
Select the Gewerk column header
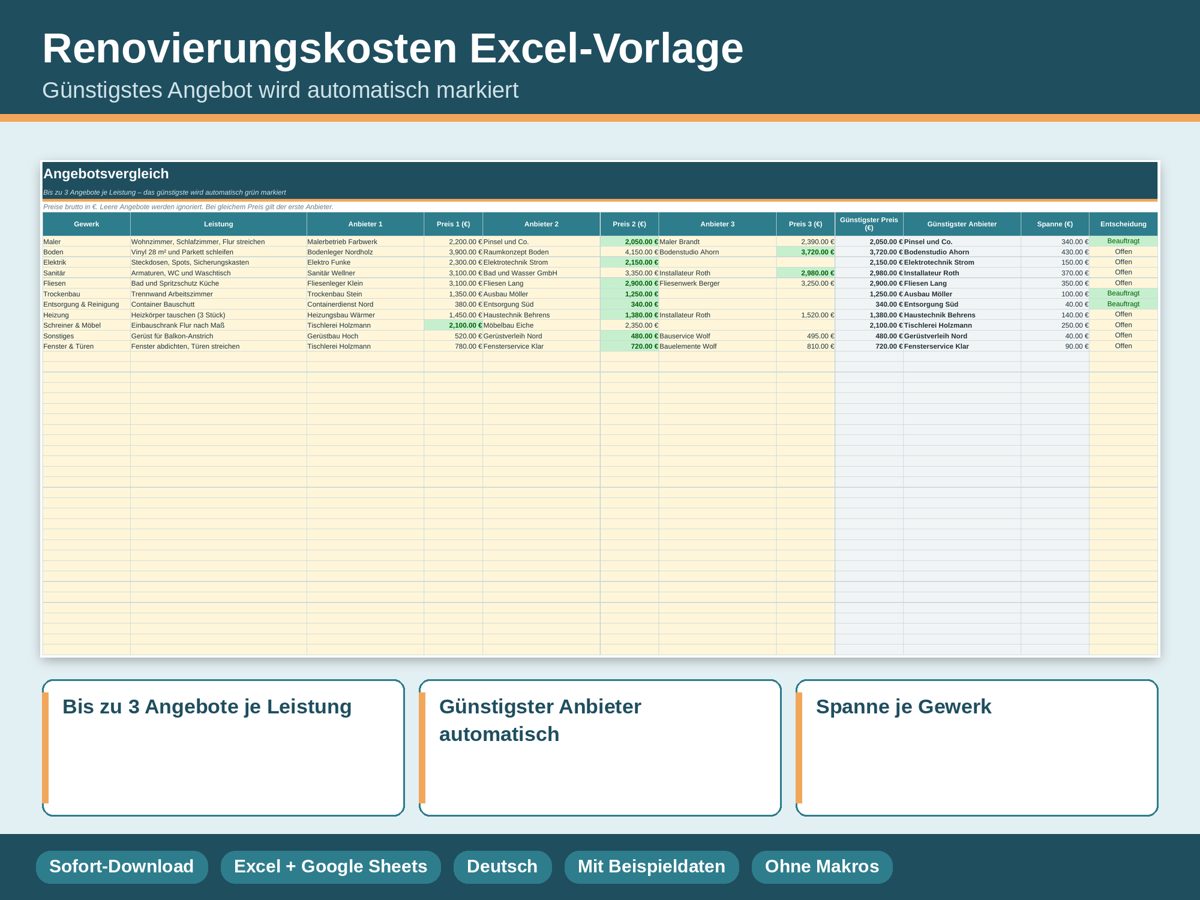pos(86,224)
